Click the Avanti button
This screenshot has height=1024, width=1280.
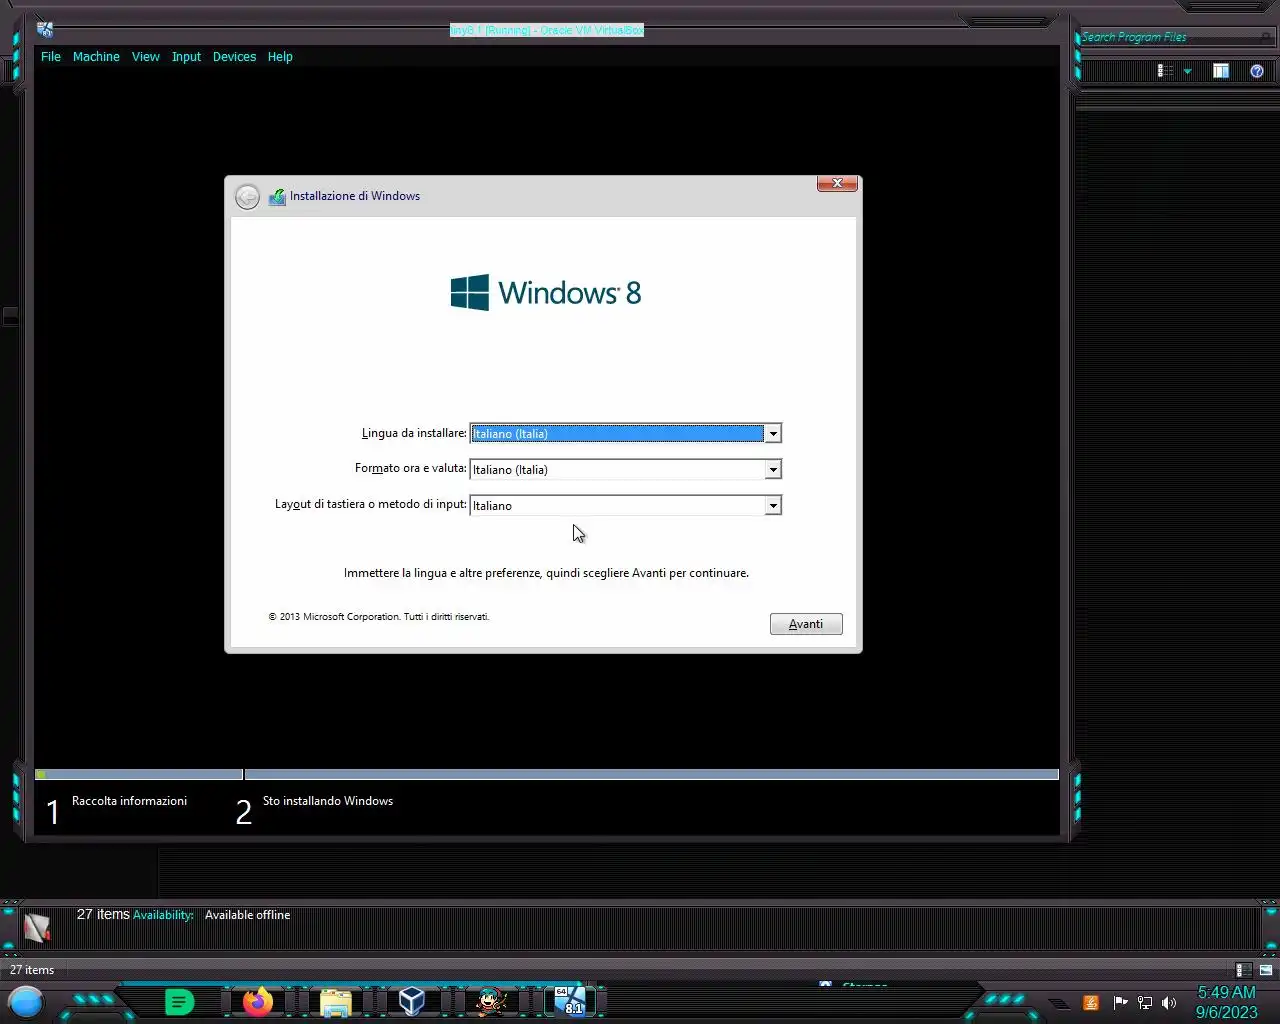coord(806,624)
